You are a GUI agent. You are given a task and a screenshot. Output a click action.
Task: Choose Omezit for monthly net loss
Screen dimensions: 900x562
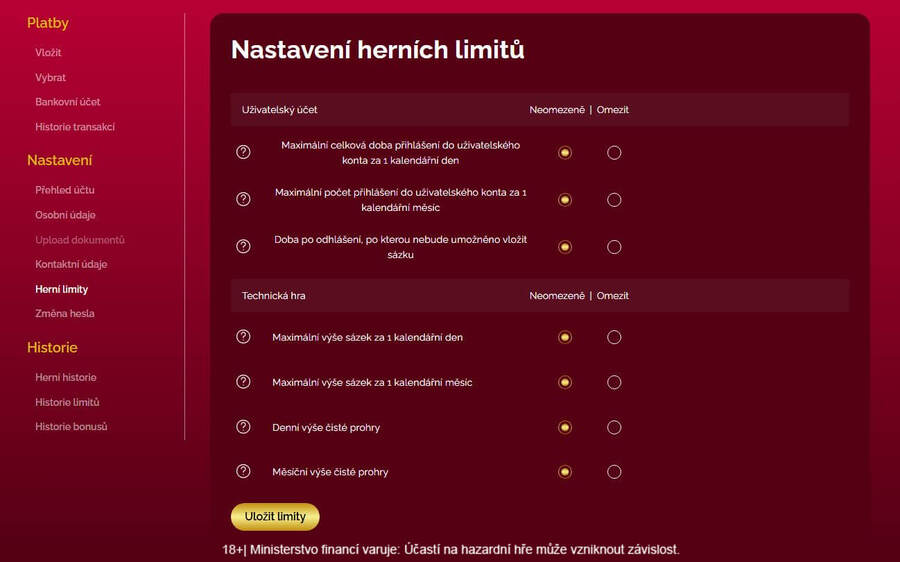tap(614, 472)
